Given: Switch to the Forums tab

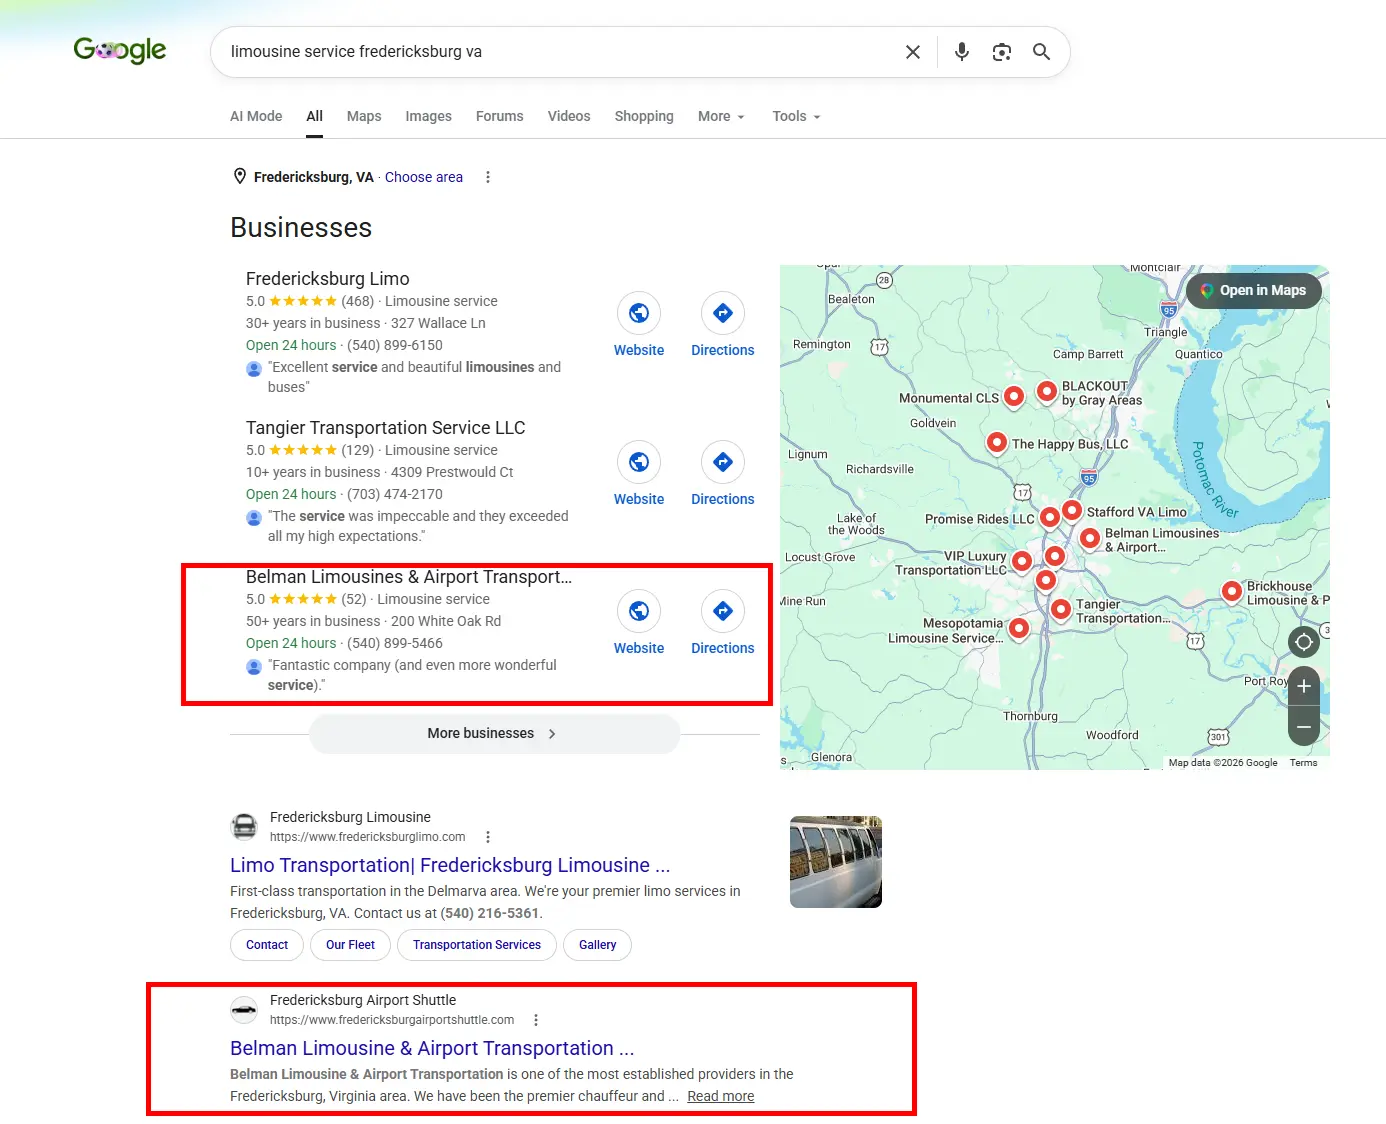Looking at the screenshot, I should [x=499, y=116].
